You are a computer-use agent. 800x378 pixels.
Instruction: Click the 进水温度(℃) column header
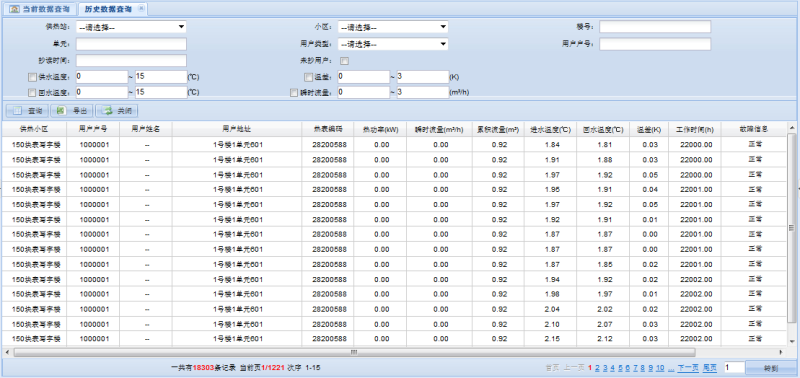551,129
